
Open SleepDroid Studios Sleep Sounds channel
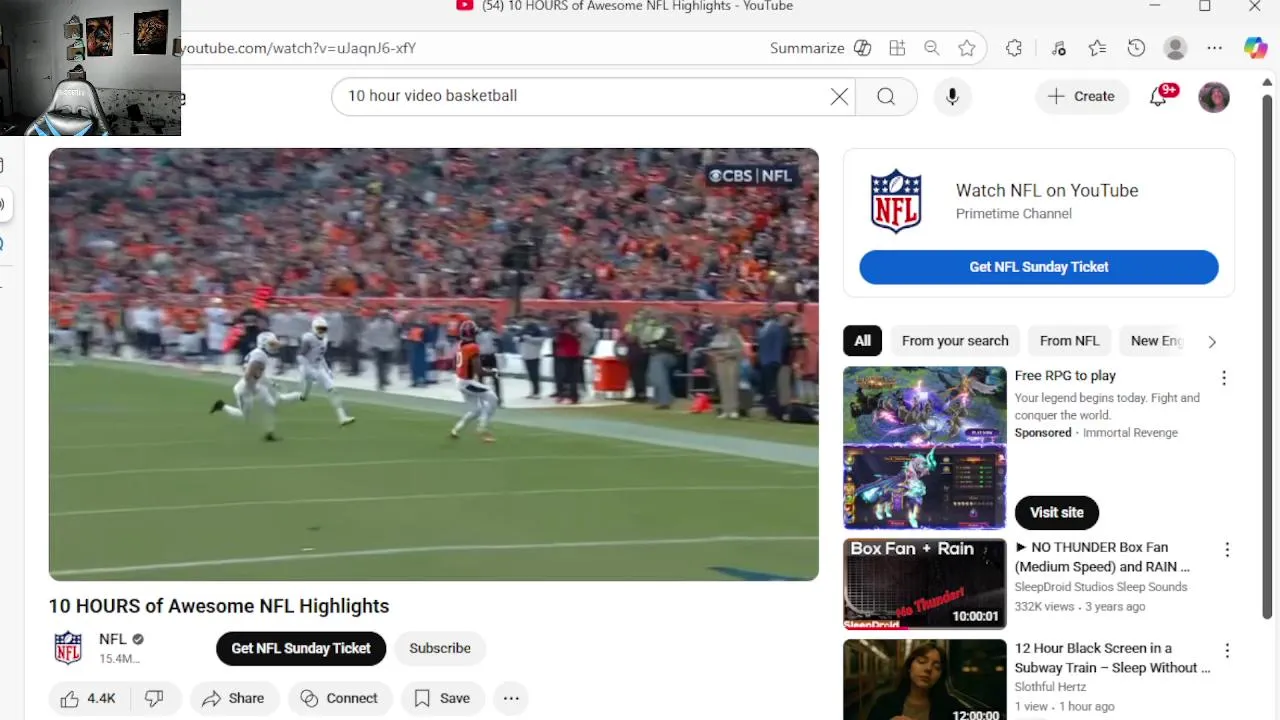point(1101,587)
